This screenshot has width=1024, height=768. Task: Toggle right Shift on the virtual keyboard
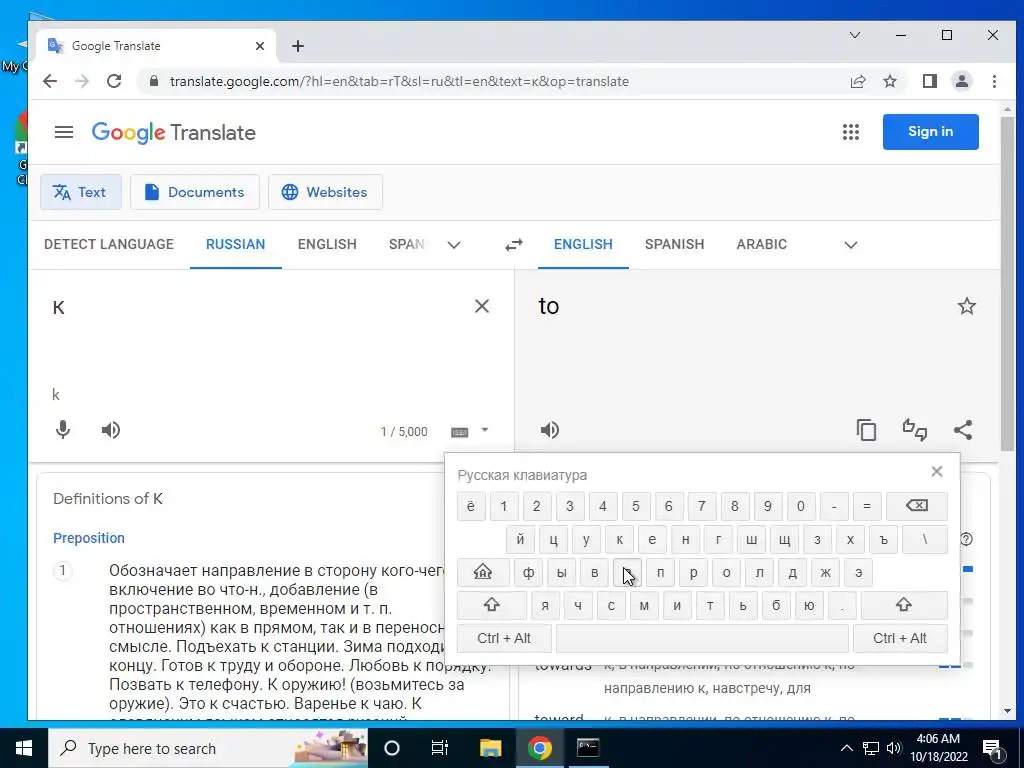[904, 605]
